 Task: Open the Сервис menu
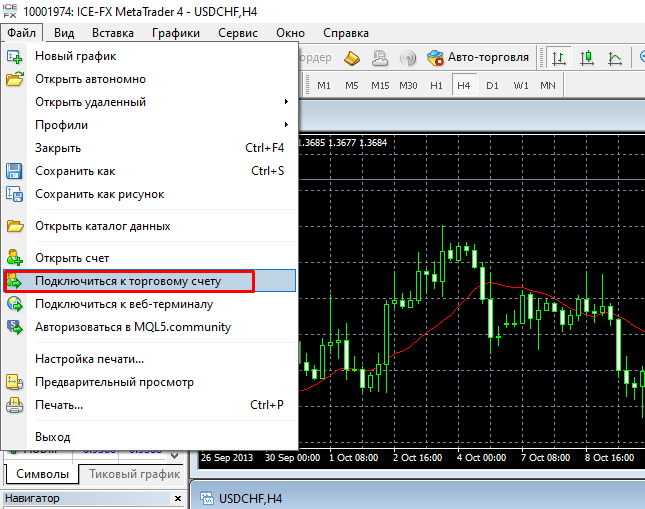(x=238, y=33)
